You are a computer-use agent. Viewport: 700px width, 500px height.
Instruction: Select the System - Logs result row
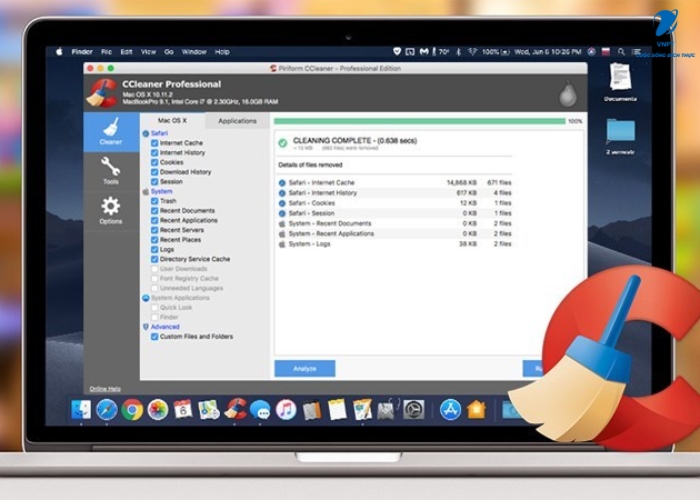tap(395, 244)
